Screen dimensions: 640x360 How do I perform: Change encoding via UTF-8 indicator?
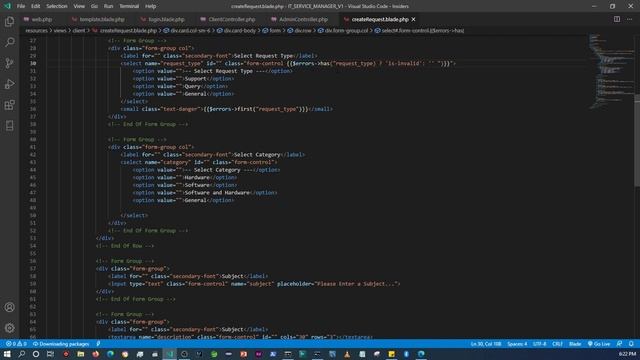tap(540, 344)
